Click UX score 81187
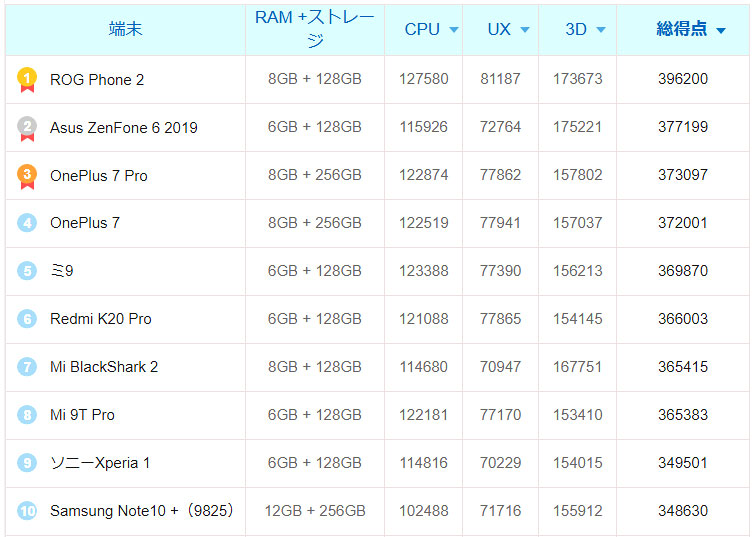This screenshot has height=537, width=753. pyautogui.click(x=500, y=79)
